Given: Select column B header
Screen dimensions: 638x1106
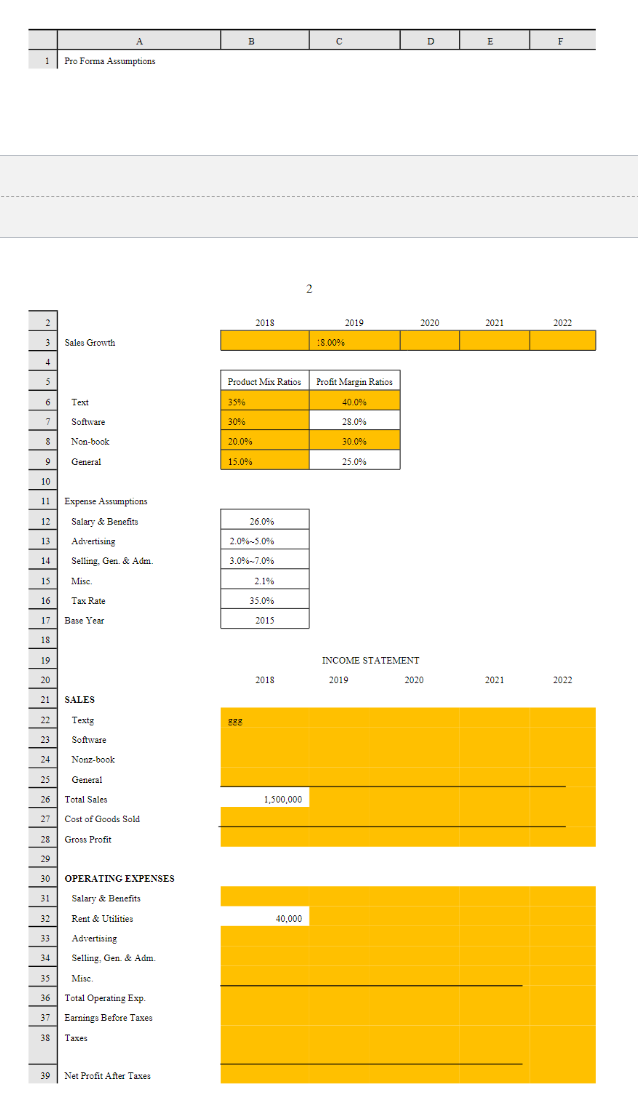Looking at the screenshot, I should [264, 41].
